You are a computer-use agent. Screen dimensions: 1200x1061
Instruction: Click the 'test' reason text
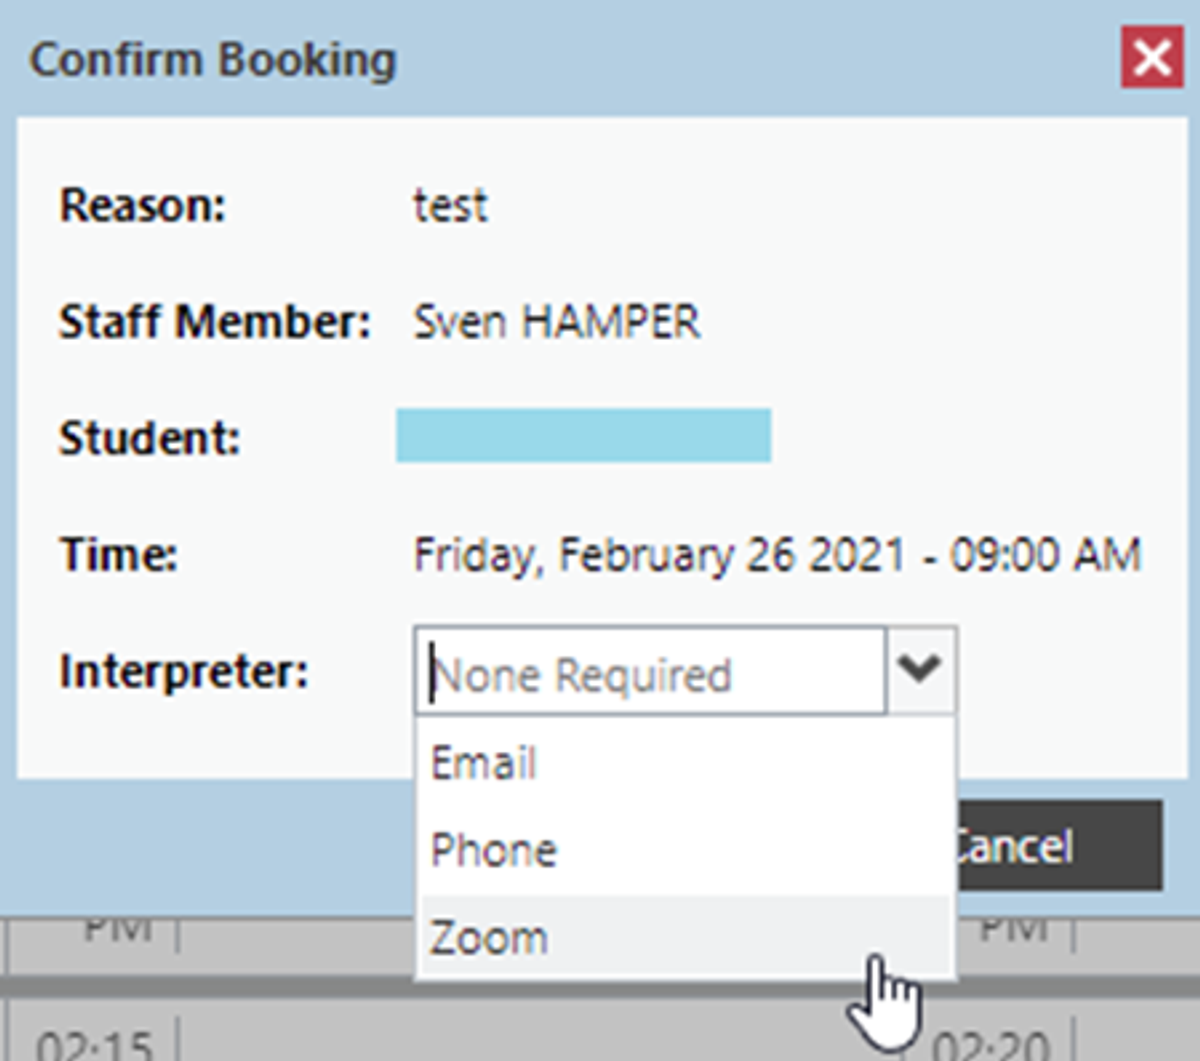tap(450, 206)
